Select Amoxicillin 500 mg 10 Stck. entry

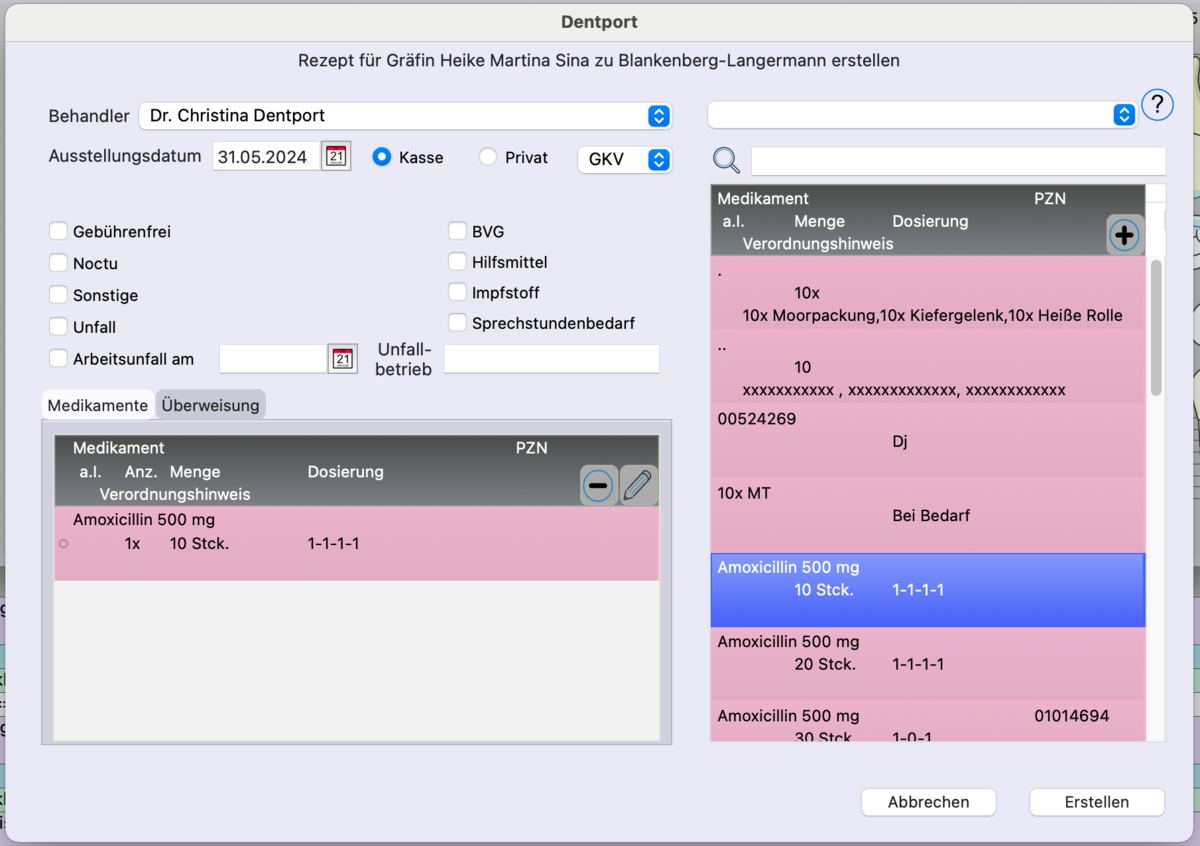click(927, 590)
